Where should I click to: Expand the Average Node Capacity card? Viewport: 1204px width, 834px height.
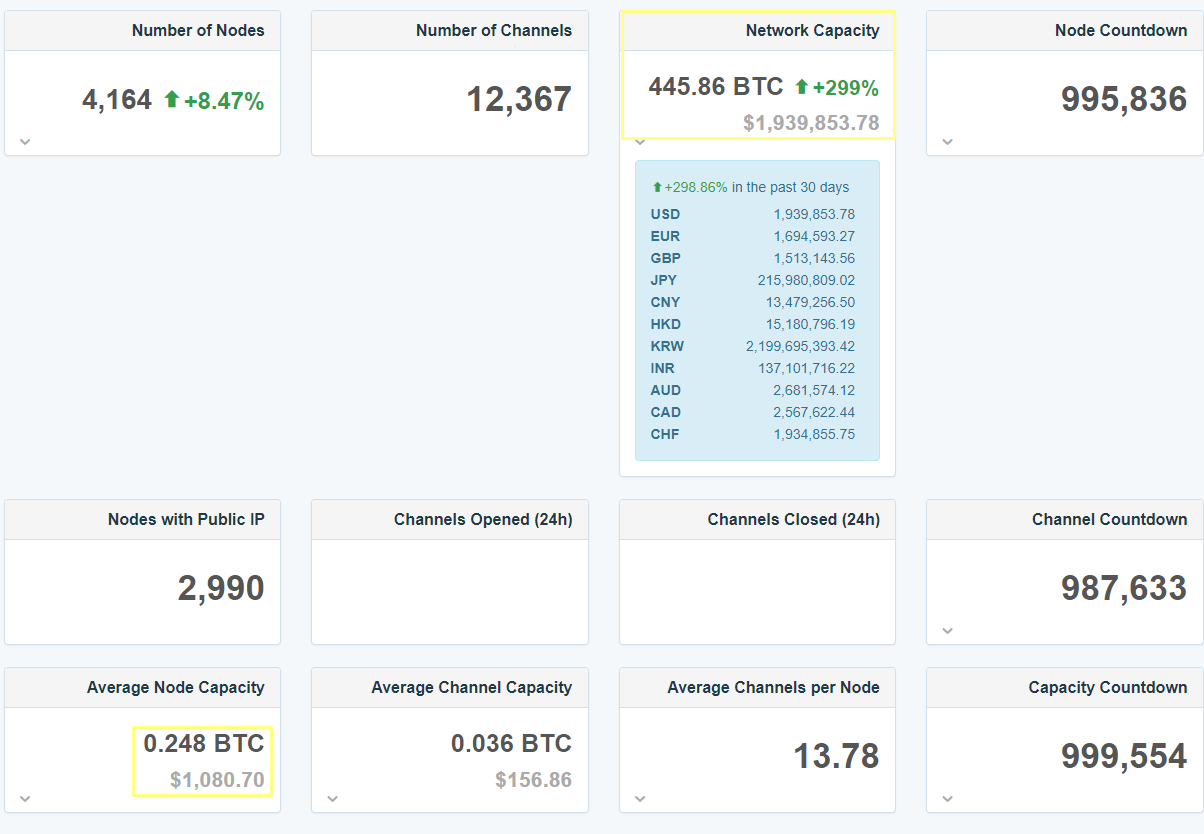24,799
